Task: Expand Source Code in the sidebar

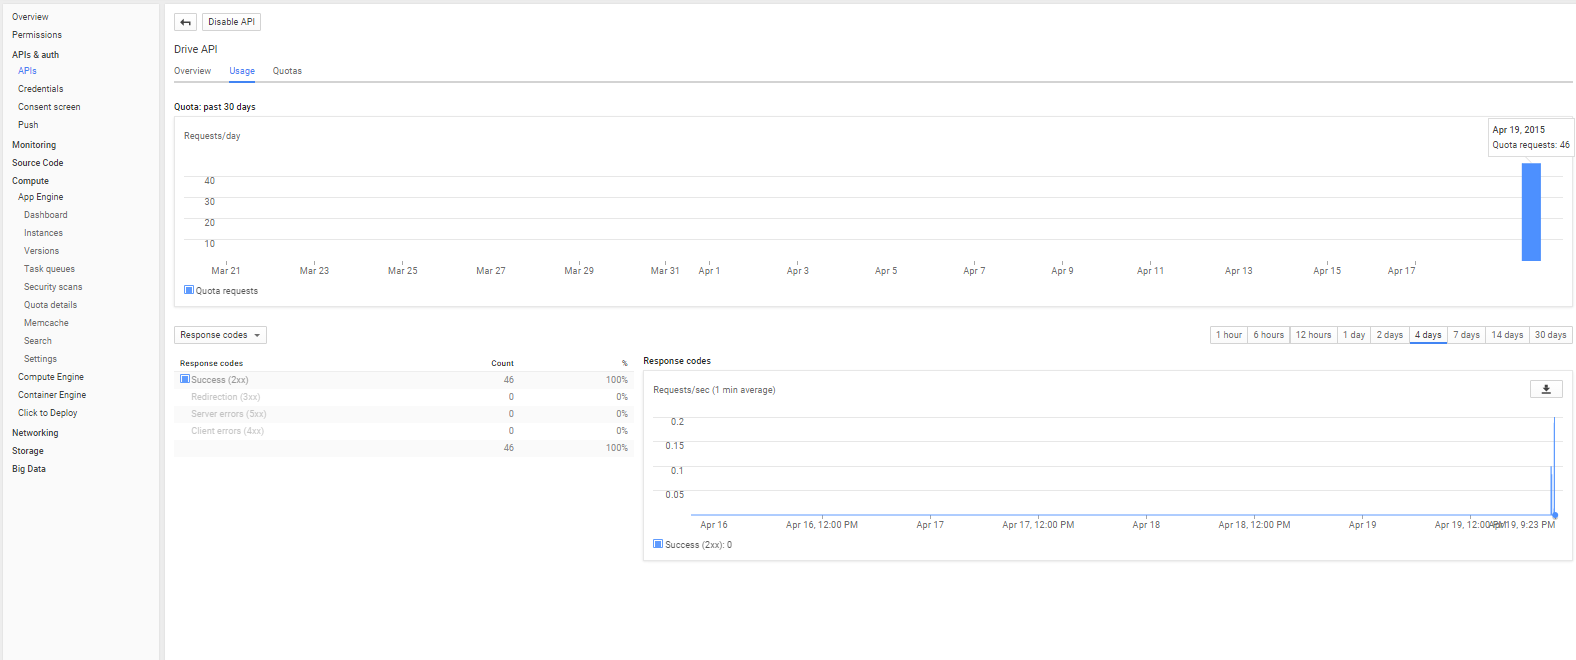Action: pos(37,163)
